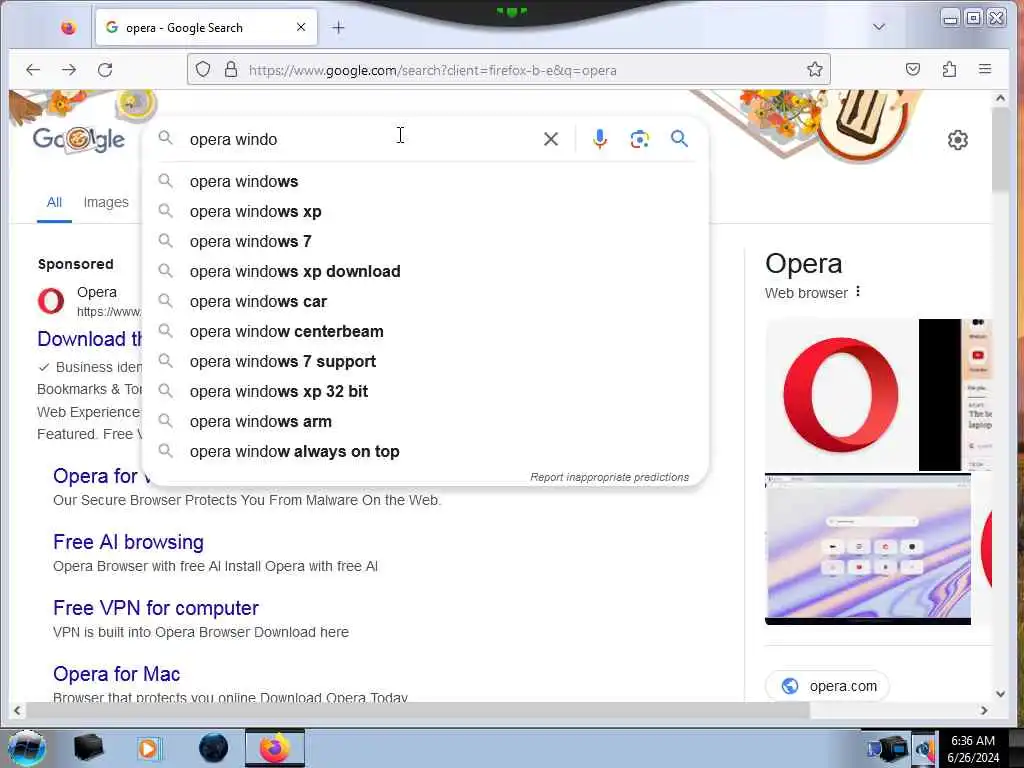
Task: Click the sponsored Opera favicon
Action: [51, 301]
